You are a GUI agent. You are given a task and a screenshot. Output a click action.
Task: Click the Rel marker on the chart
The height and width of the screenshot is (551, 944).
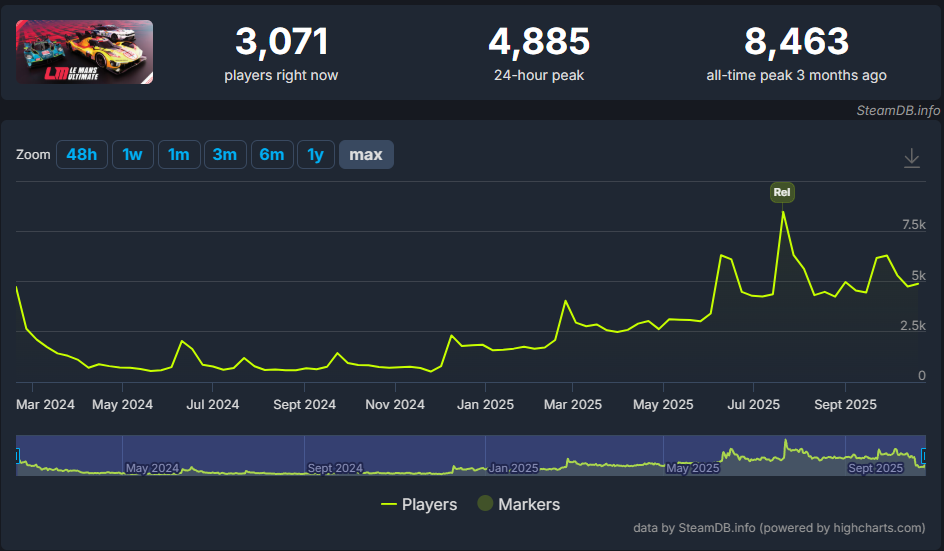[x=782, y=192]
